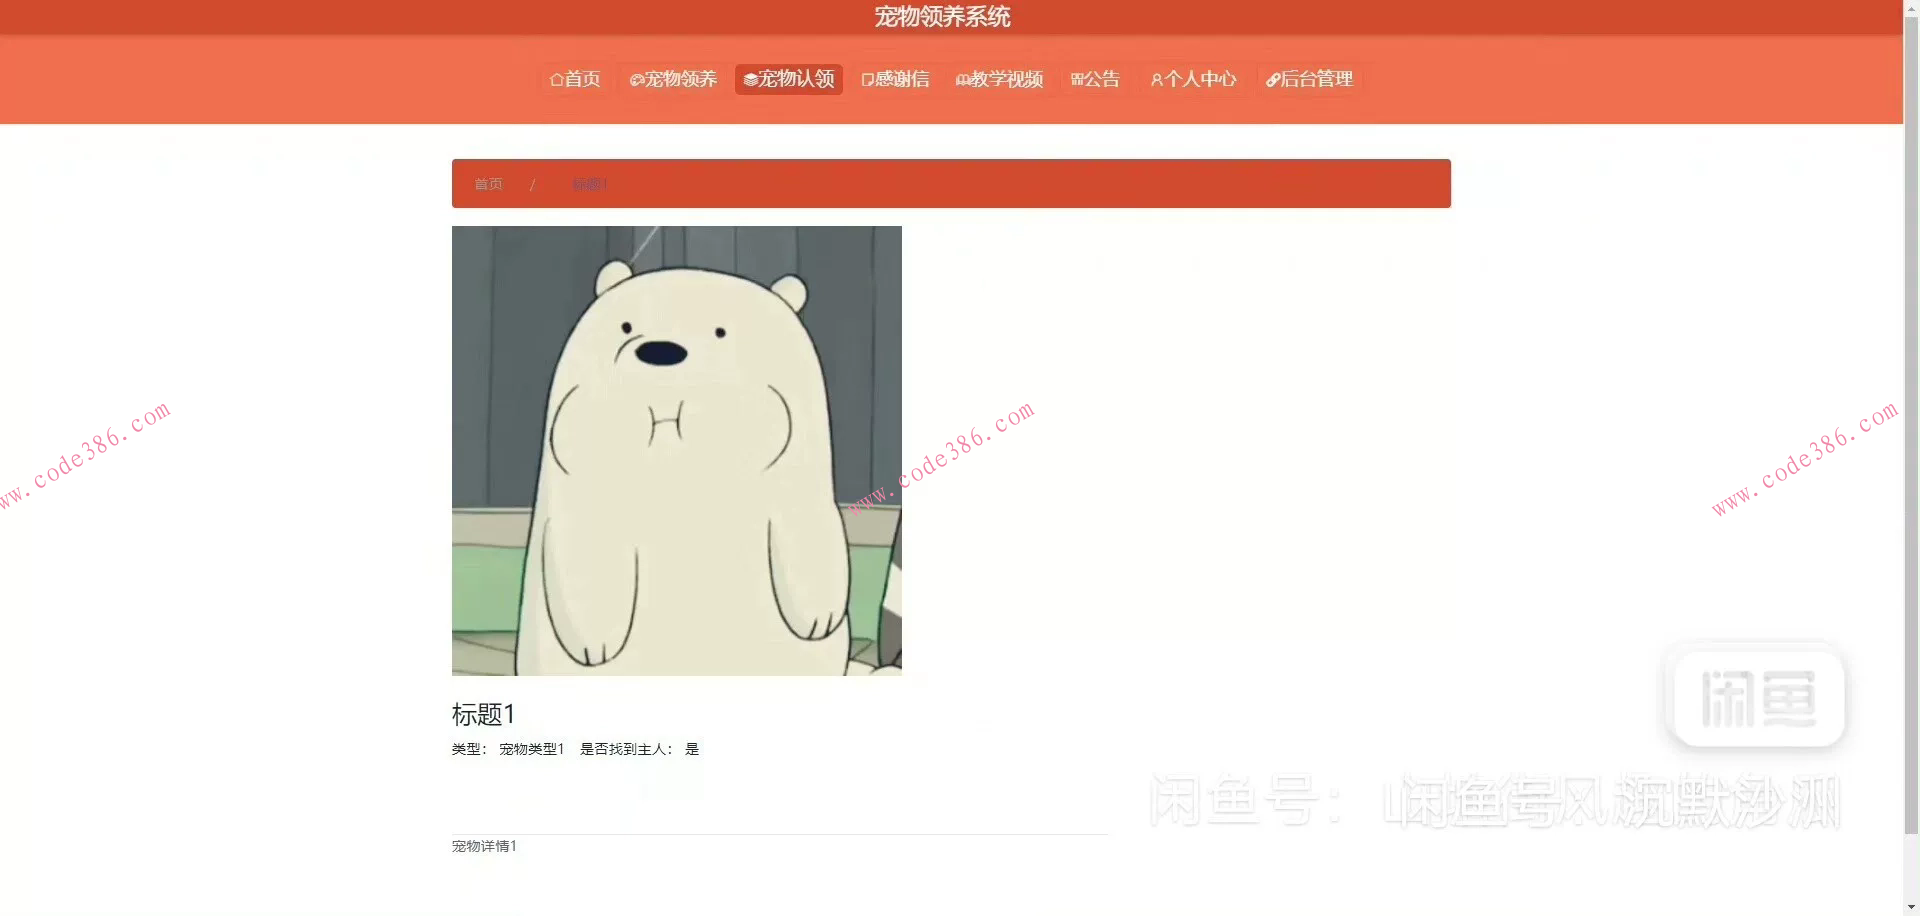
Task: Select the paw icon on 宠物领养 tab
Action: tap(637, 79)
